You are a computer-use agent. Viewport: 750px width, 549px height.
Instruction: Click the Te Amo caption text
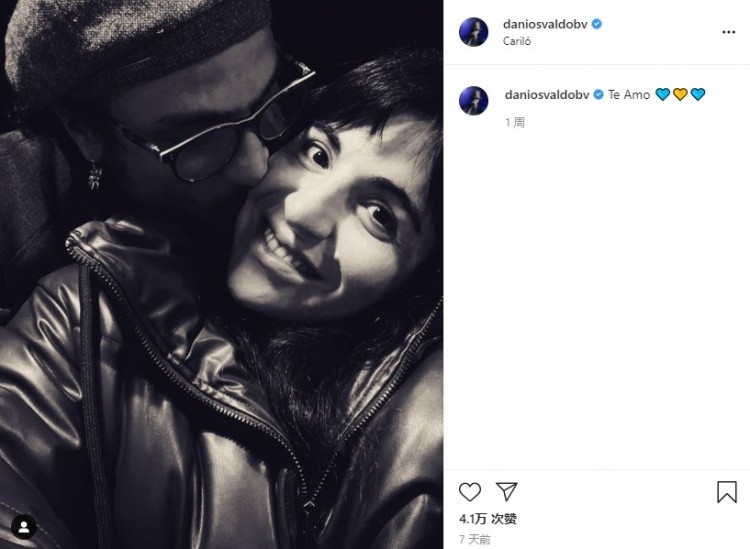629,95
